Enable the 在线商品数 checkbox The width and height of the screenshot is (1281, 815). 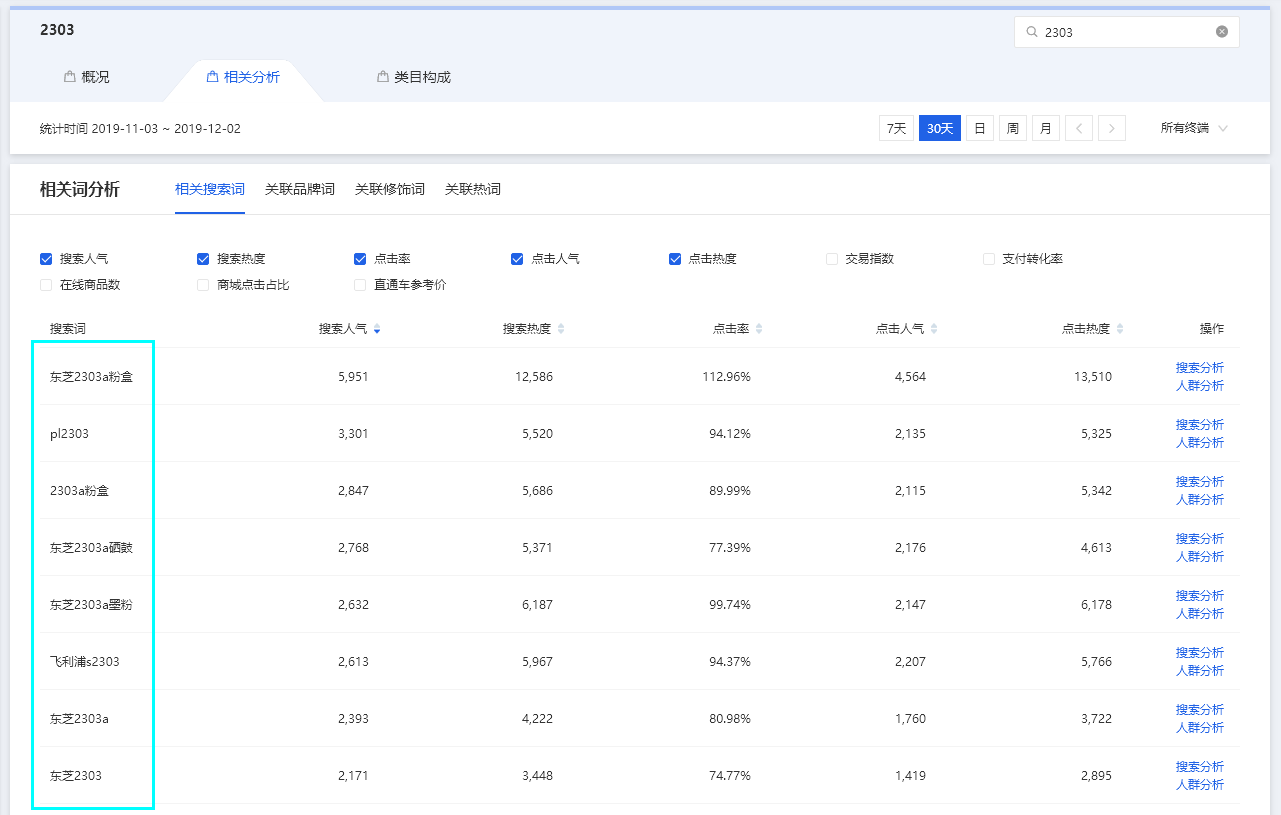46,285
